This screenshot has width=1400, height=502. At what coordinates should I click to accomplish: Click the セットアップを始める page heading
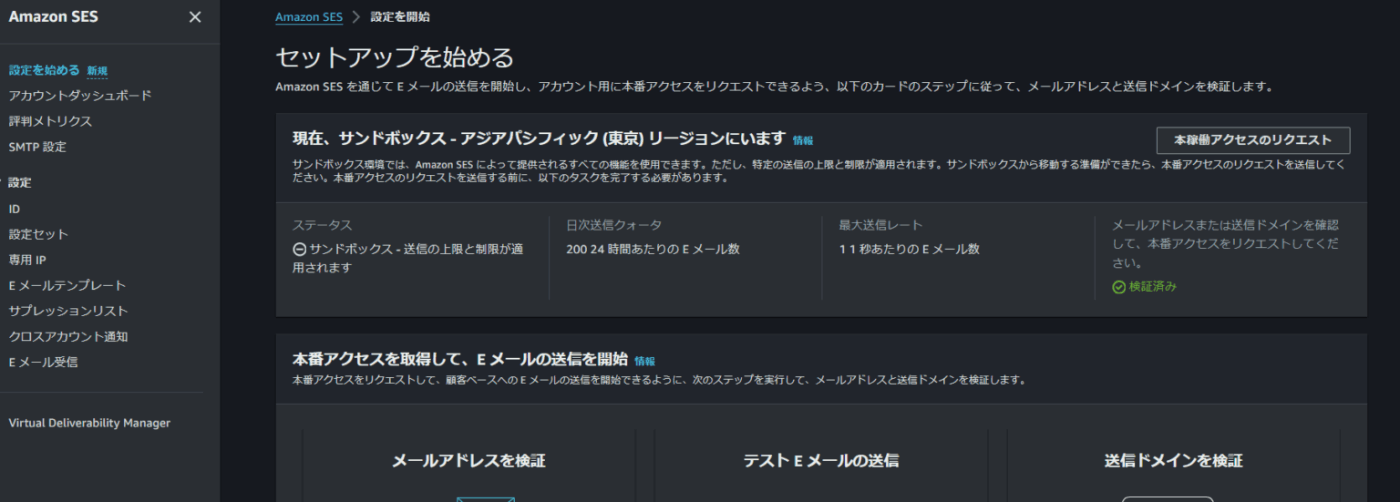coord(394,57)
